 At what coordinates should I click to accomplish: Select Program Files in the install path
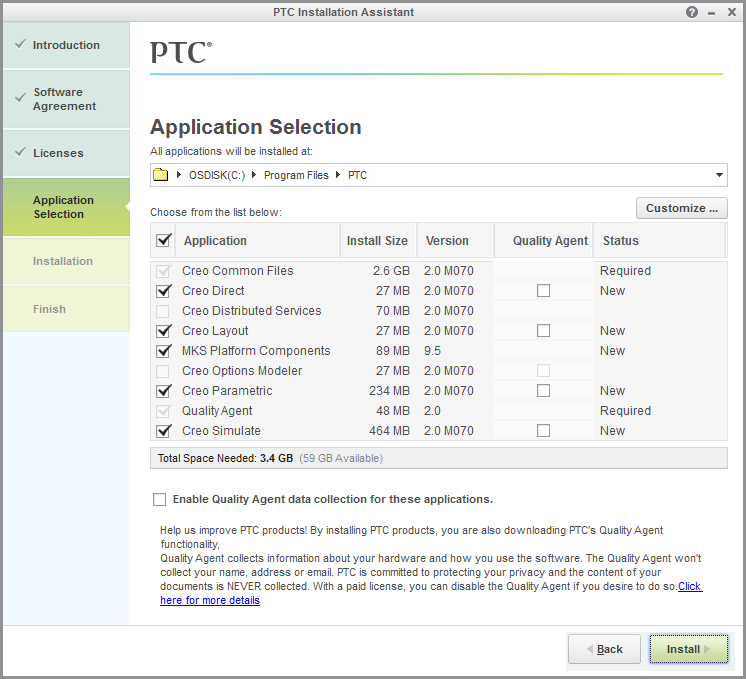[296, 175]
